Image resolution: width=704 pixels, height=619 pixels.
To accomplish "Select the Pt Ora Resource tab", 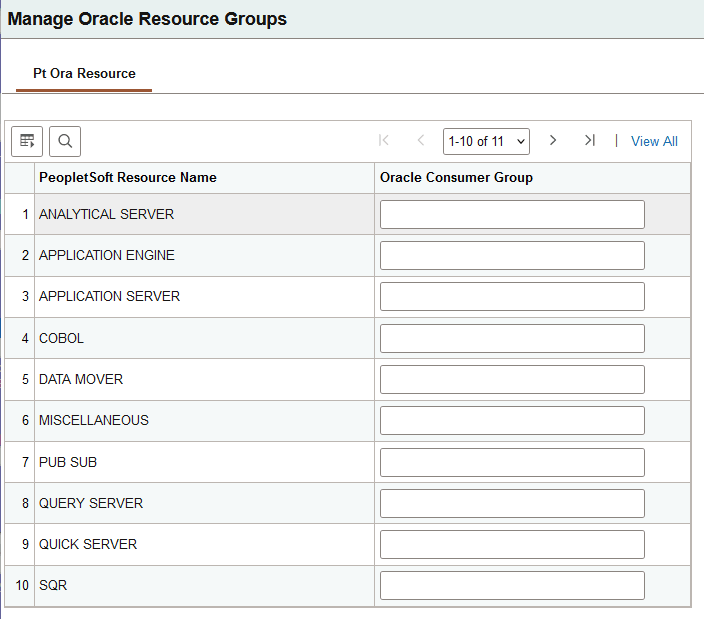I will click(x=84, y=74).
